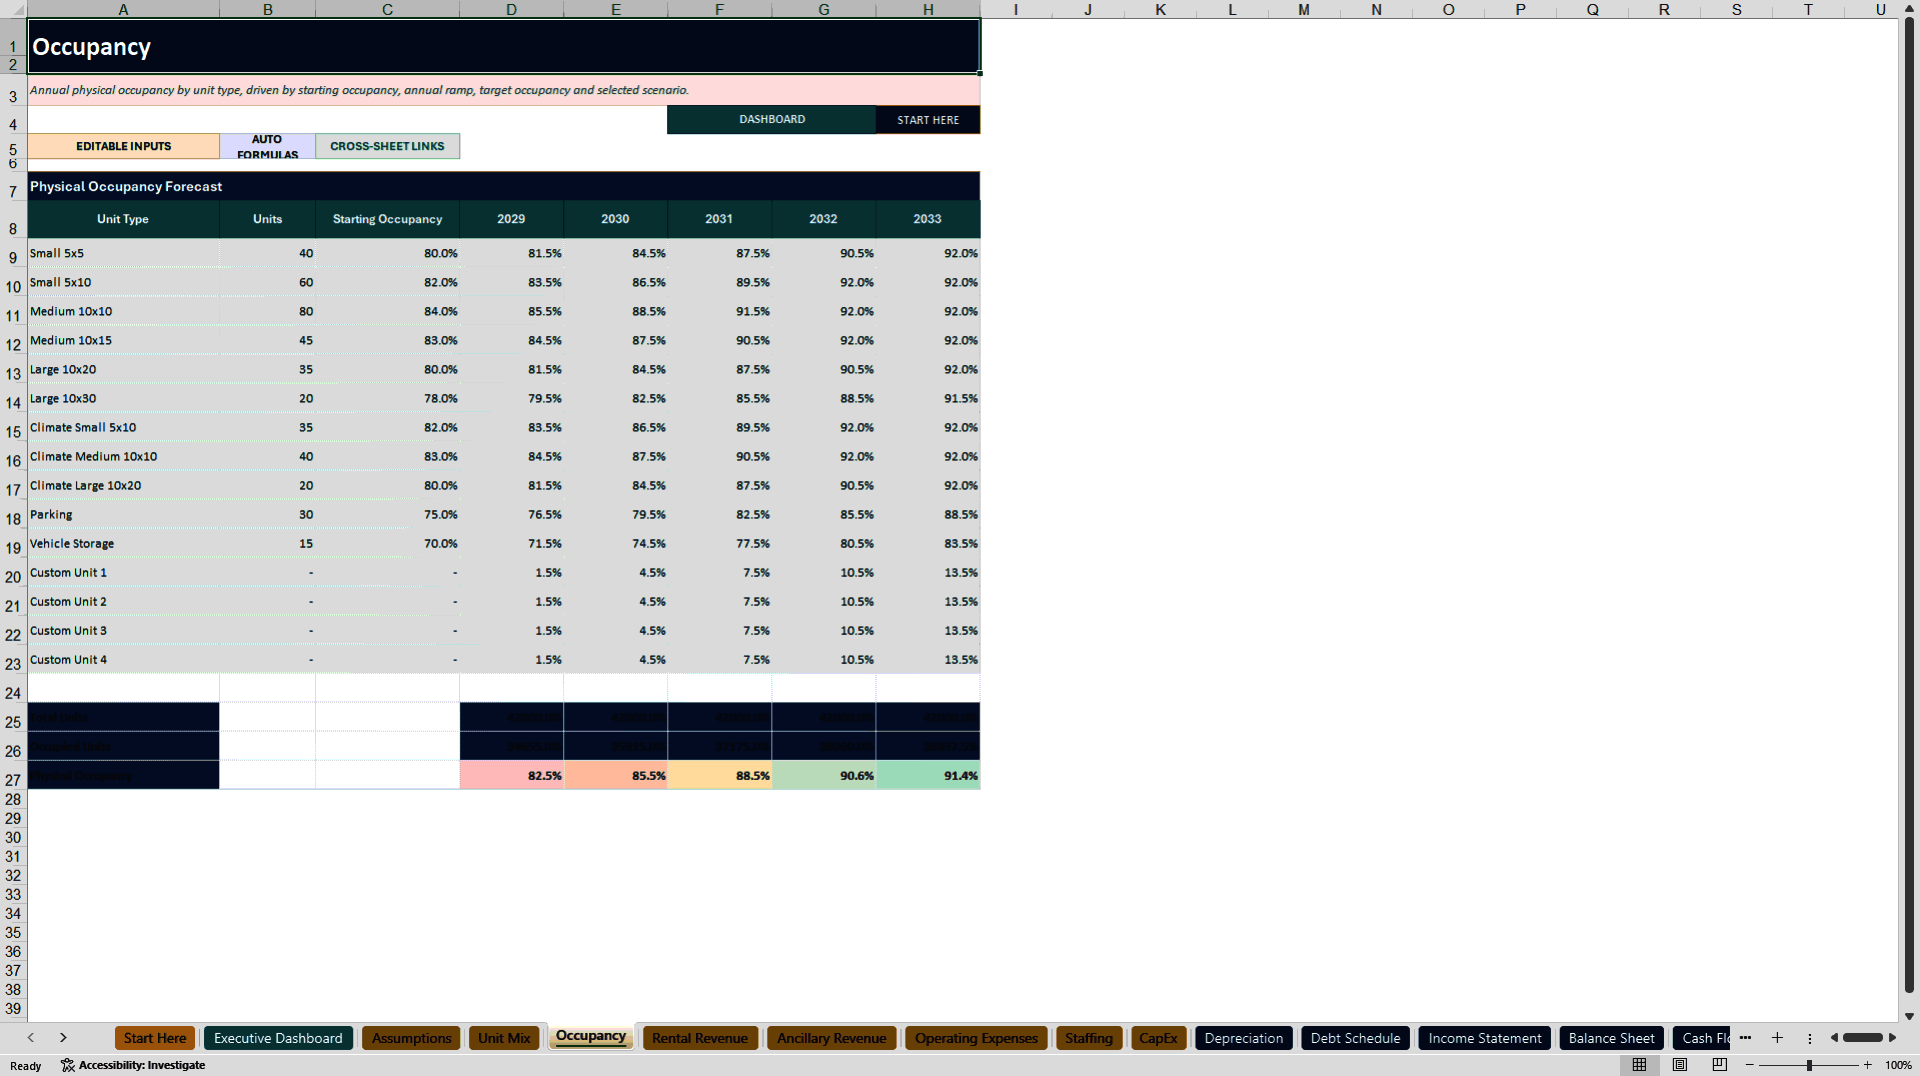Open the Executive Dashboard sheet tab

click(x=278, y=1038)
